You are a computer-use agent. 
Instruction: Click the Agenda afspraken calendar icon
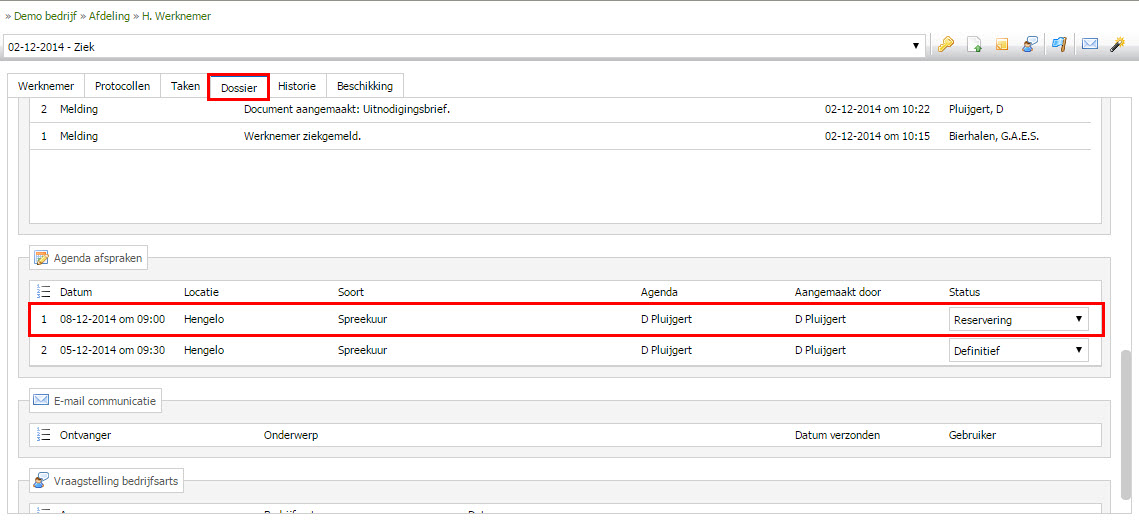pos(41,258)
